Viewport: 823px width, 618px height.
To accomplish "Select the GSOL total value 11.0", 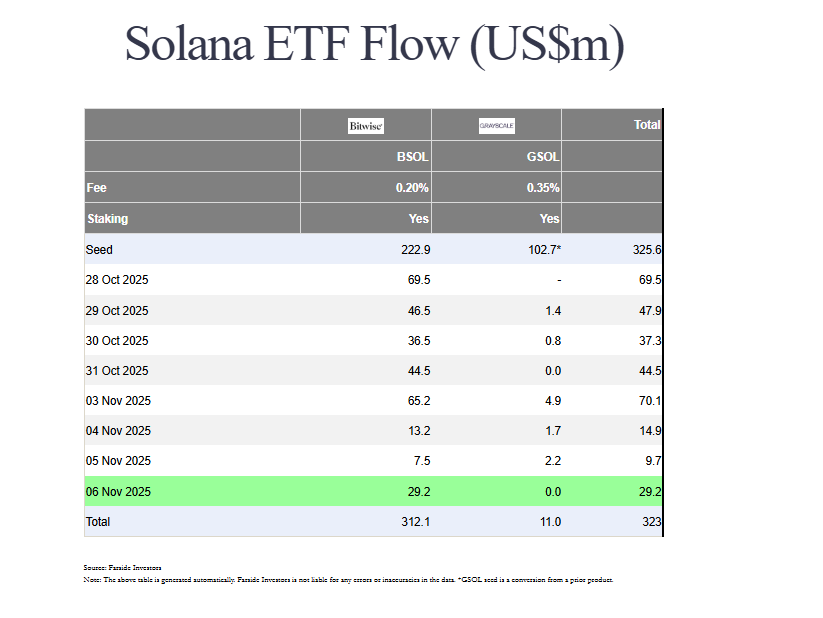I will (549, 522).
